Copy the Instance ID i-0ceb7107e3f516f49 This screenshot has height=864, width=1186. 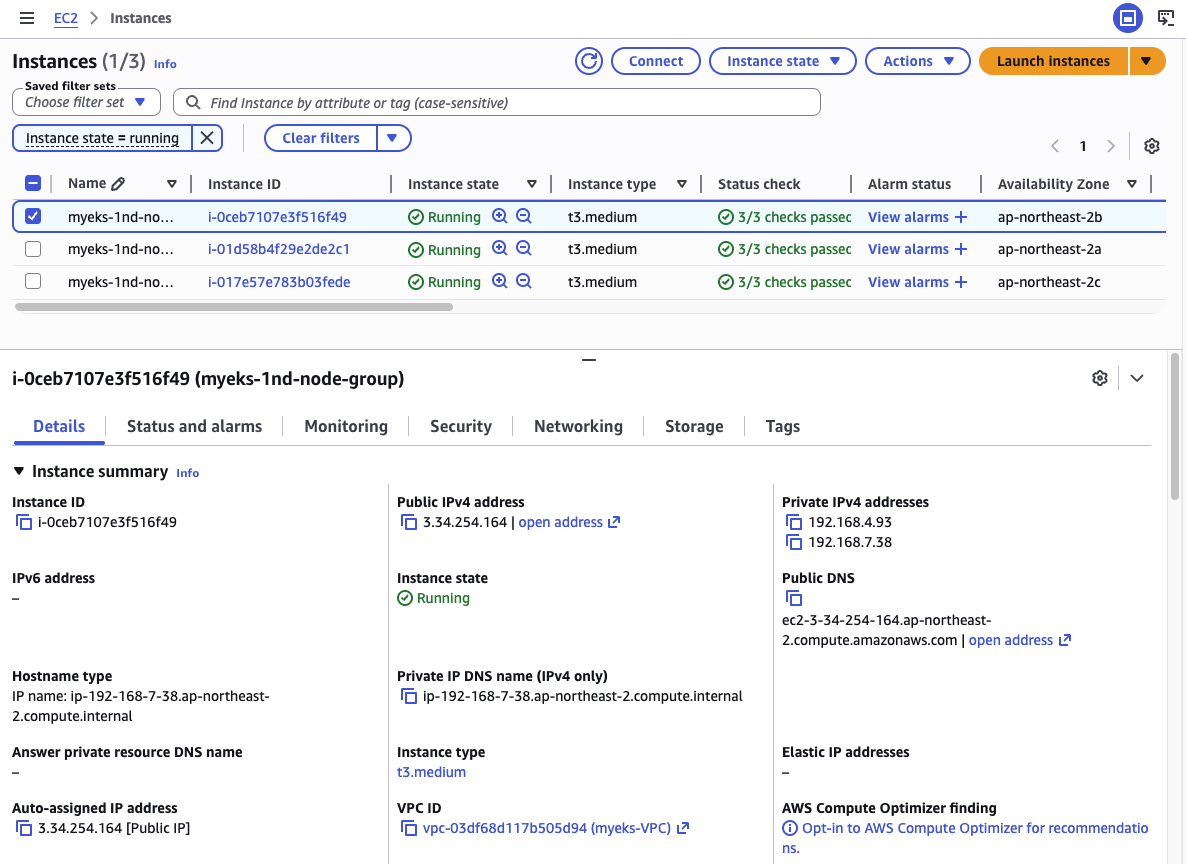[24, 522]
